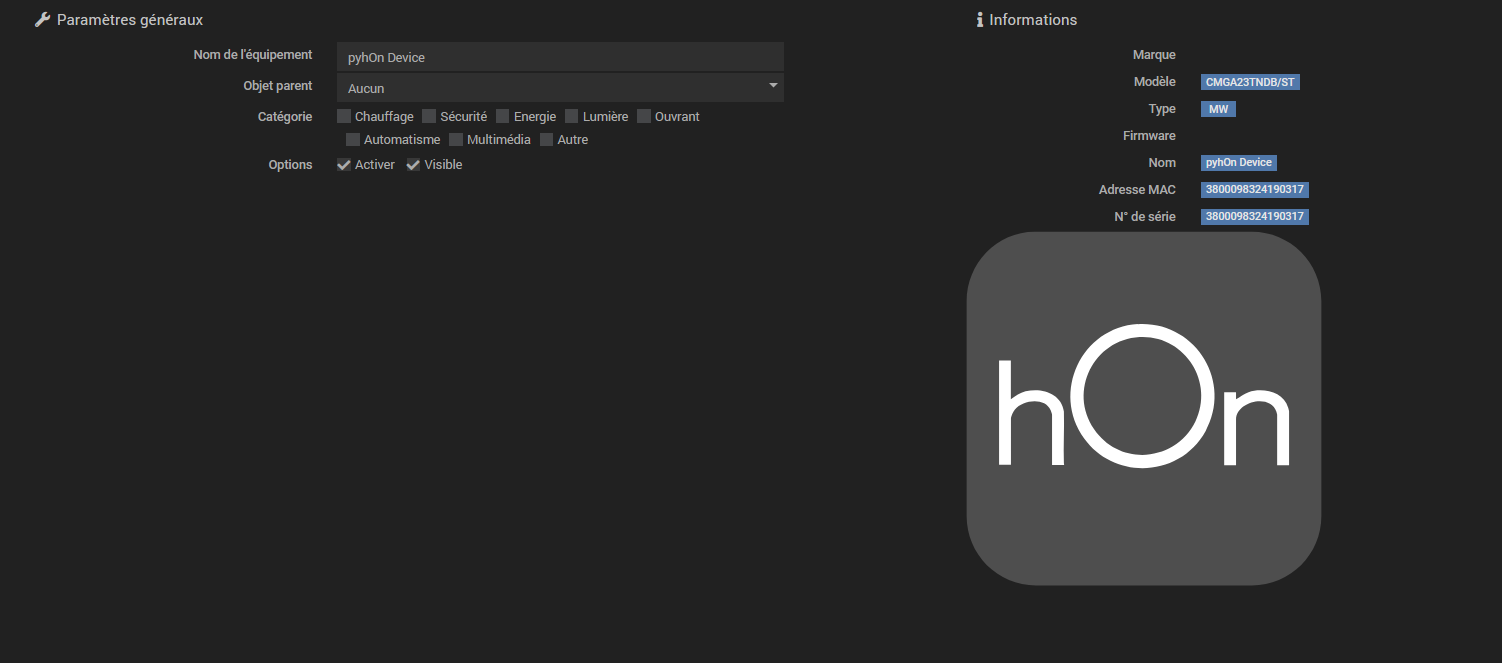The height and width of the screenshot is (663, 1502).
Task: Click the wrench icon beside Paramètres généraux
Action: click(x=42, y=20)
